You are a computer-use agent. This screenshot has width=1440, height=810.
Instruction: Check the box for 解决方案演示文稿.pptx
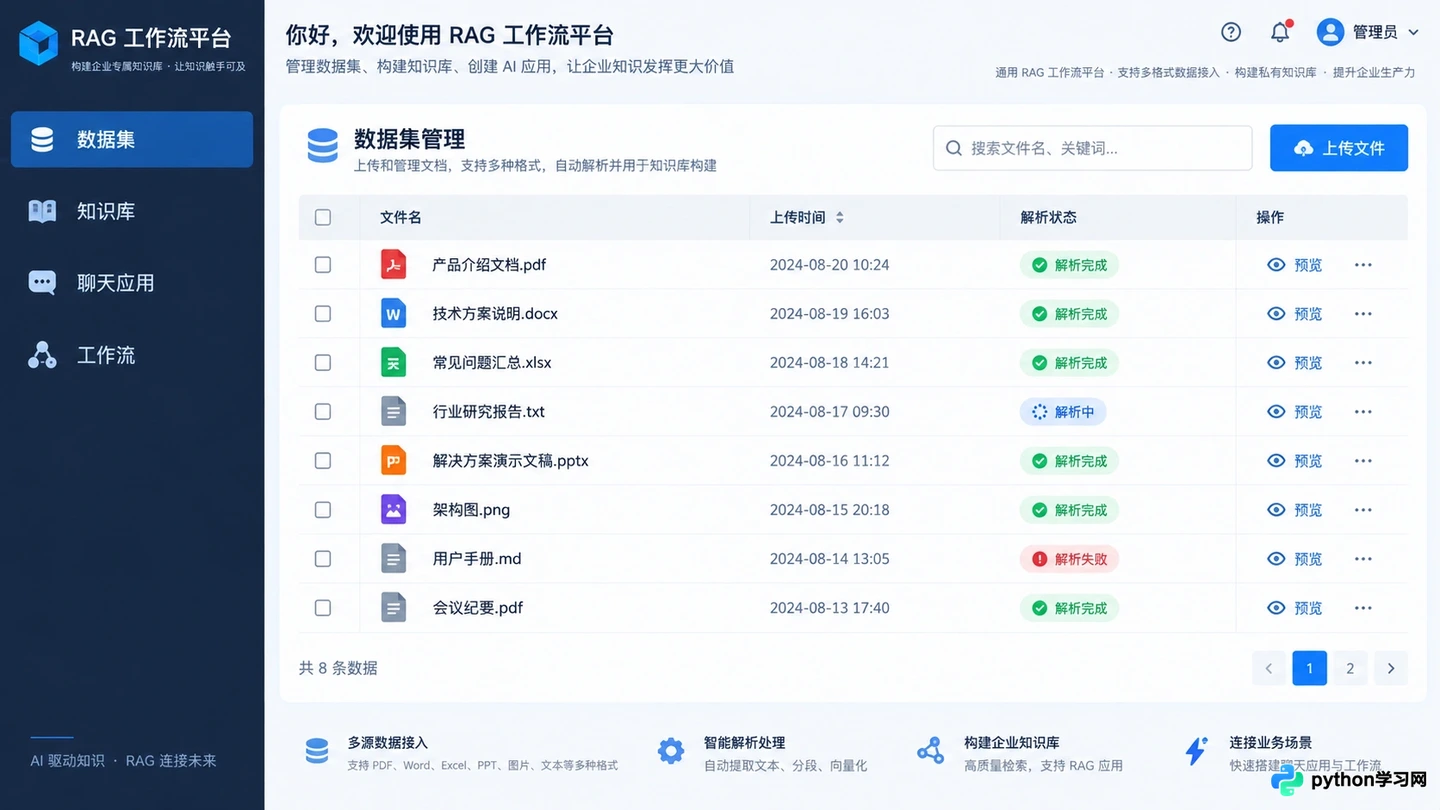click(323, 461)
